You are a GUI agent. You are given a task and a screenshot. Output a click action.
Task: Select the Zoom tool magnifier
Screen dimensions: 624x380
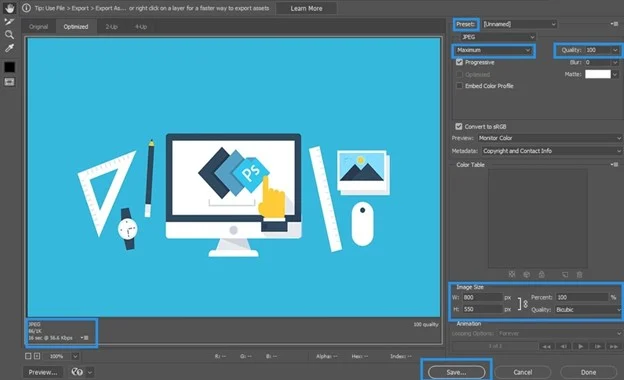9,35
